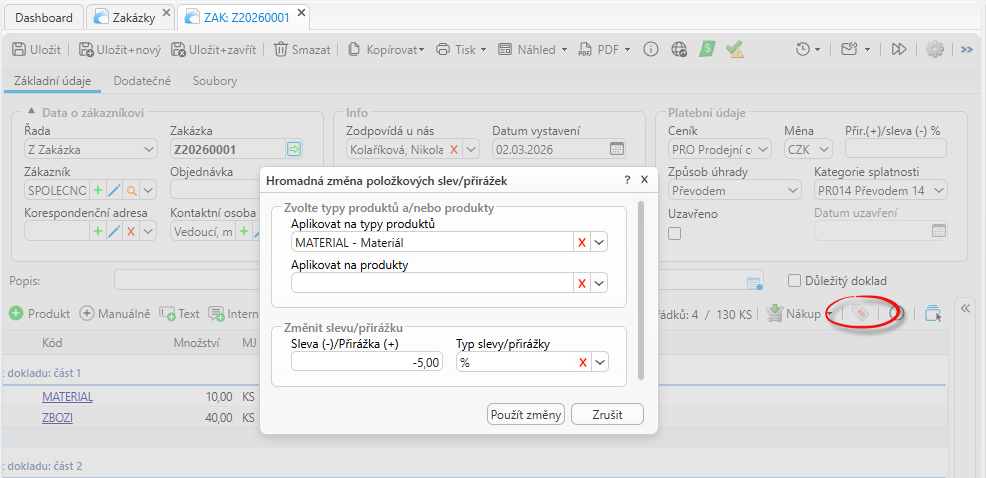986x478 pixels.
Task: Click the green checkmark approval icon
Action: tap(735, 49)
